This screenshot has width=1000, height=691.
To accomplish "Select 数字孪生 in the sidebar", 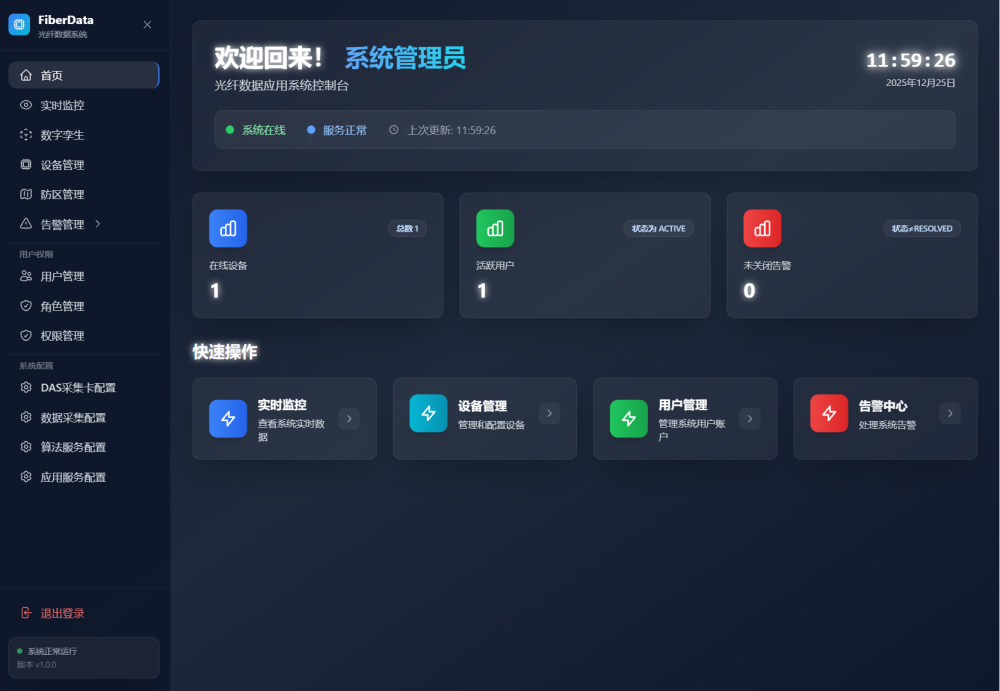I will (62, 135).
